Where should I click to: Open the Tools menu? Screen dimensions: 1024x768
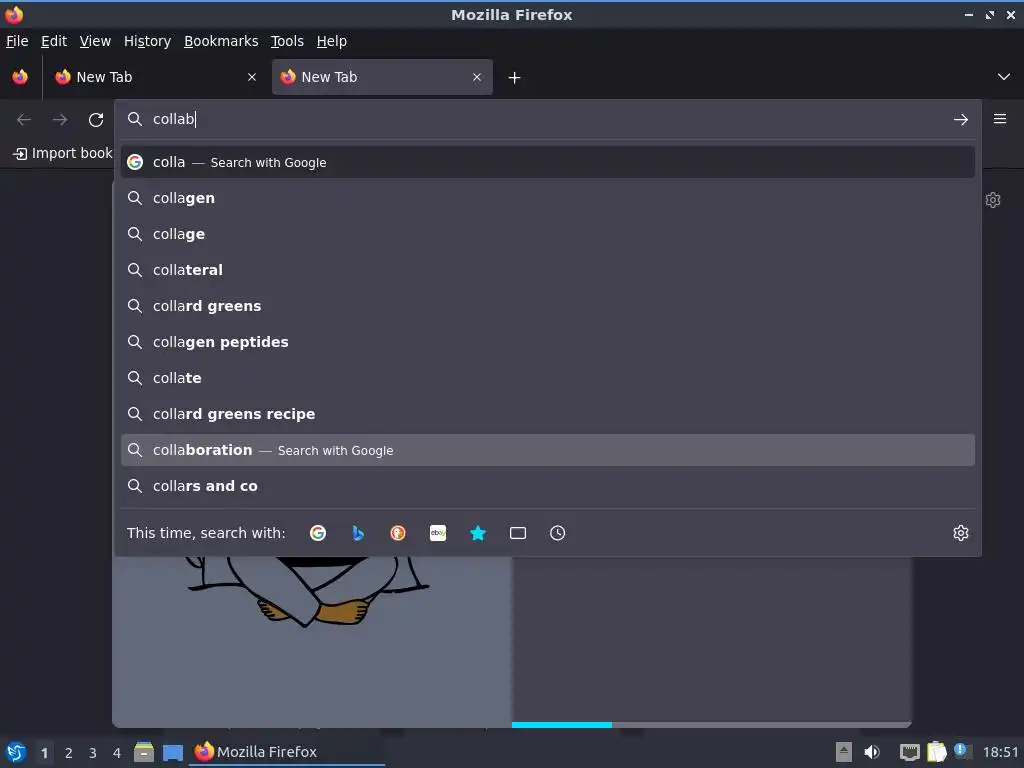pyautogui.click(x=287, y=41)
